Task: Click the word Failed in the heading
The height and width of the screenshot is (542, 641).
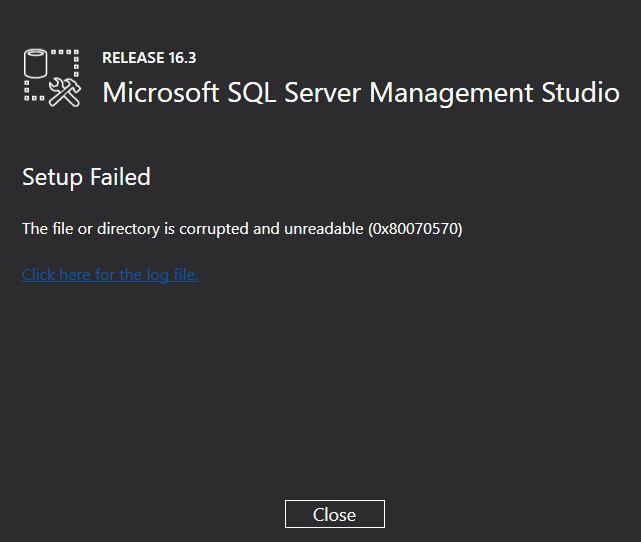Action: coord(120,177)
